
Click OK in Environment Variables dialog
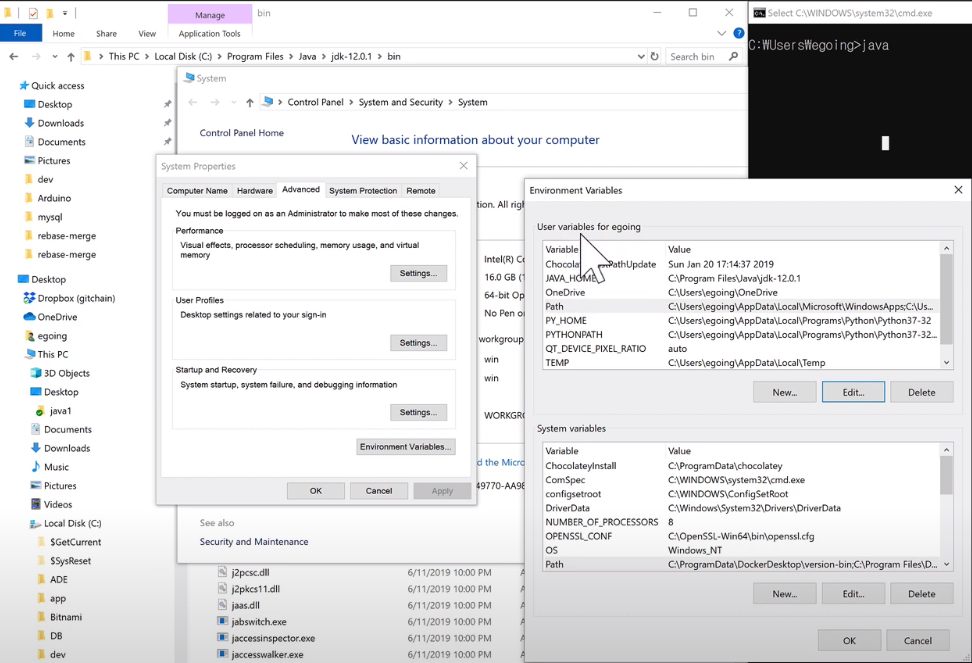849,641
